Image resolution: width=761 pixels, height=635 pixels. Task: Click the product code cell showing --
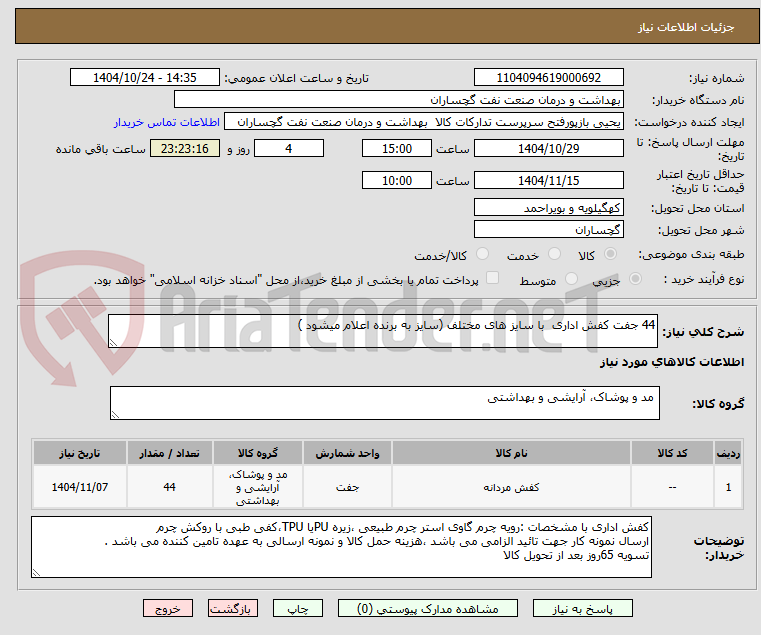point(672,487)
